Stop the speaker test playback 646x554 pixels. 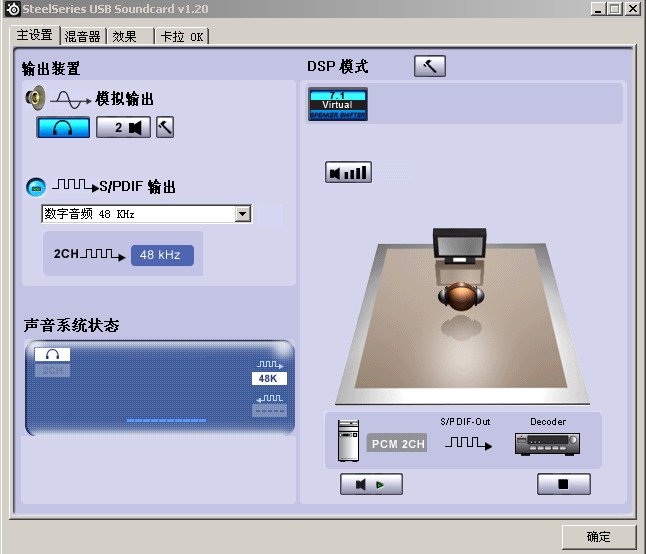pos(564,484)
